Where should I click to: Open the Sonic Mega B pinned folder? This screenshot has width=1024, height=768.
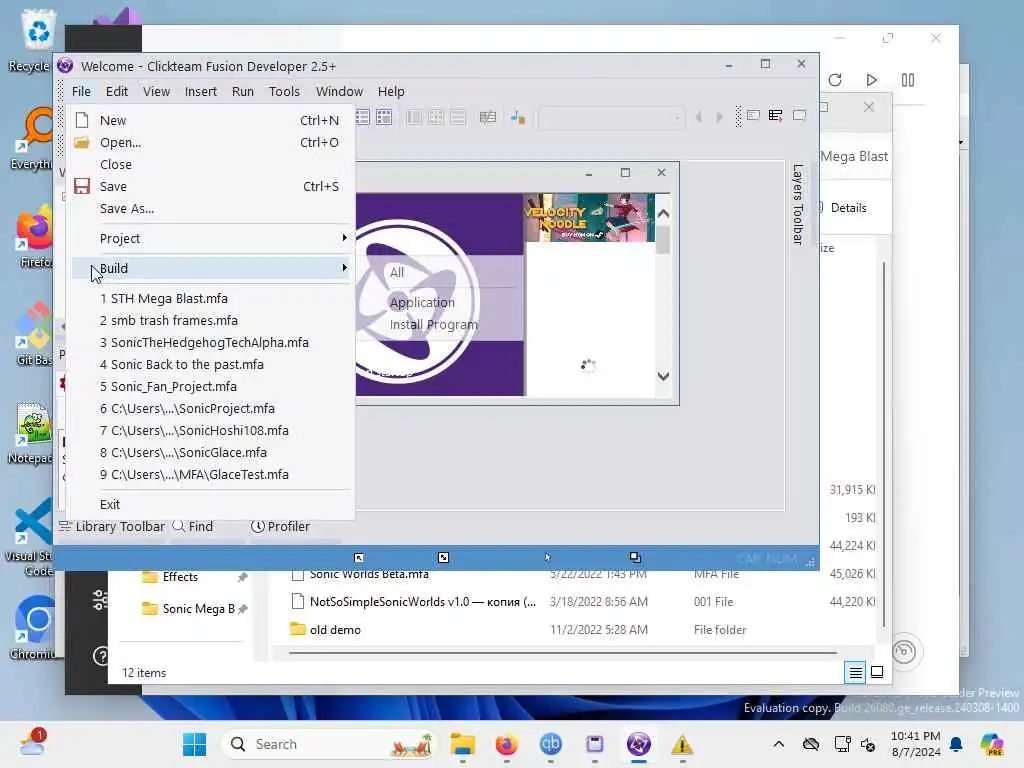tap(199, 609)
